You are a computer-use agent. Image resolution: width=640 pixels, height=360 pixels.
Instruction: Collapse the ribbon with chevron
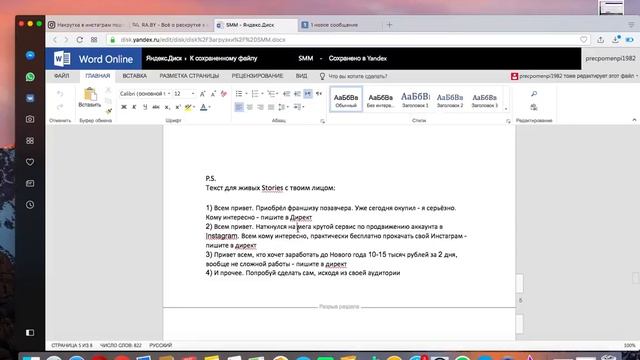coord(634,120)
